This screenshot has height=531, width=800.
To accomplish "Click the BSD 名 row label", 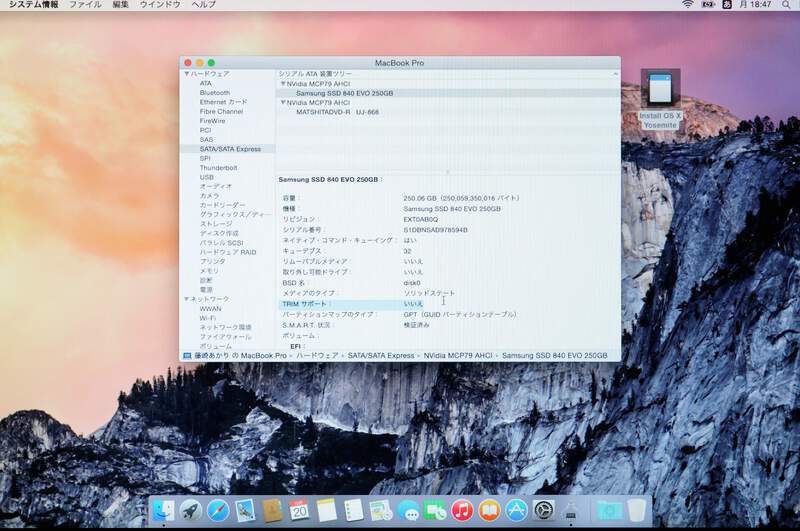I will pyautogui.click(x=294, y=283).
